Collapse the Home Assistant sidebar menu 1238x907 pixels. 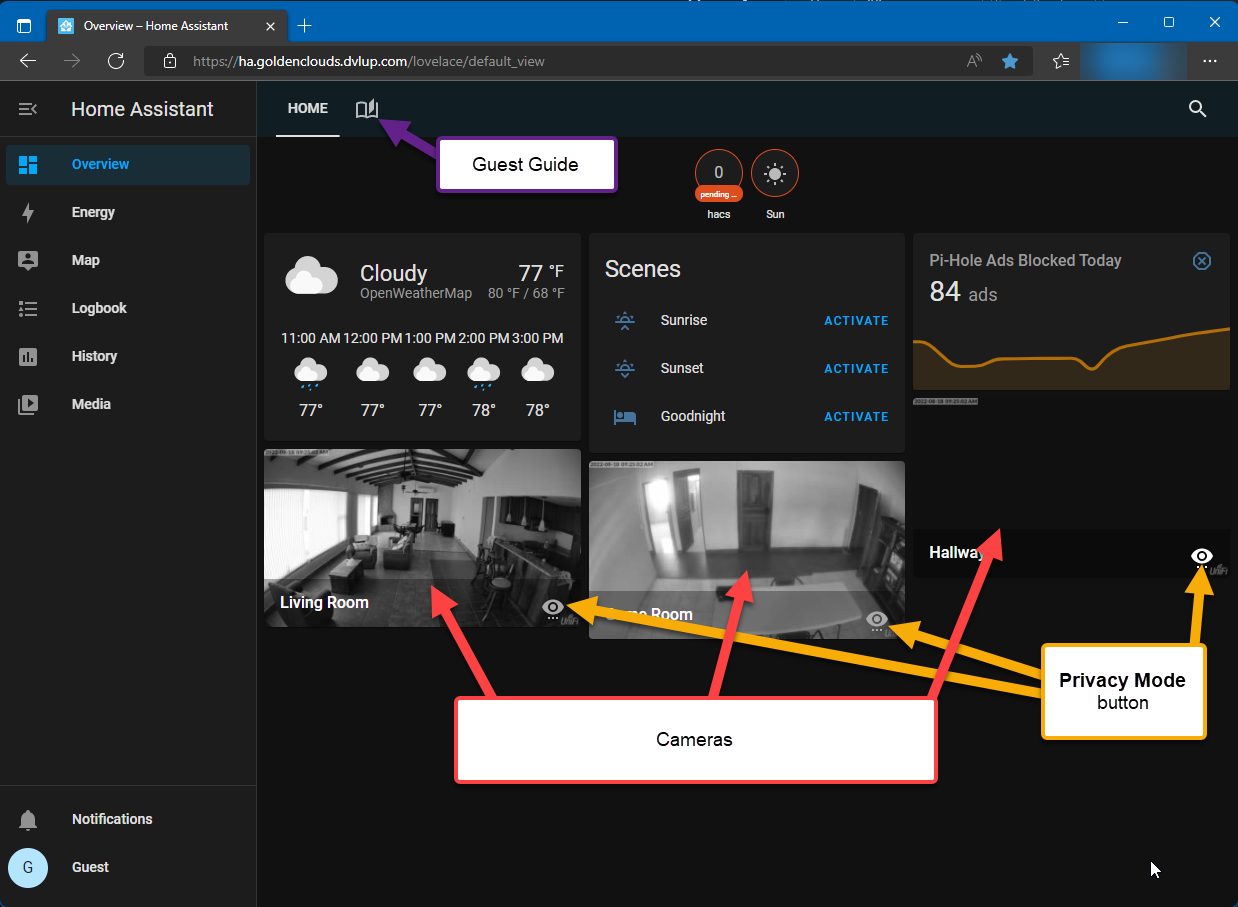(x=28, y=109)
